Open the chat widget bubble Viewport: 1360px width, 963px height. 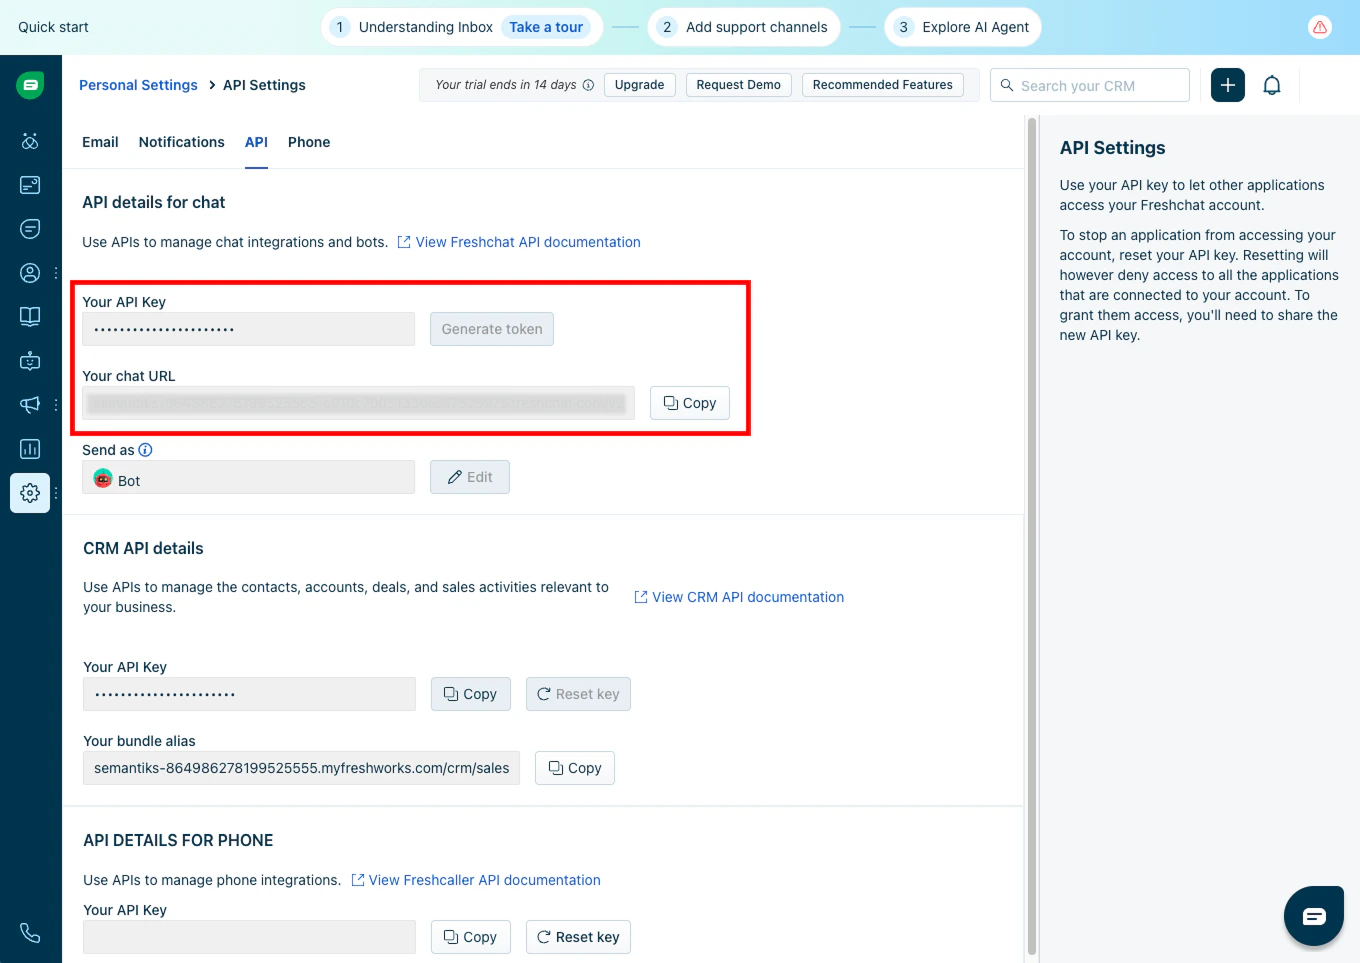coord(1314,915)
